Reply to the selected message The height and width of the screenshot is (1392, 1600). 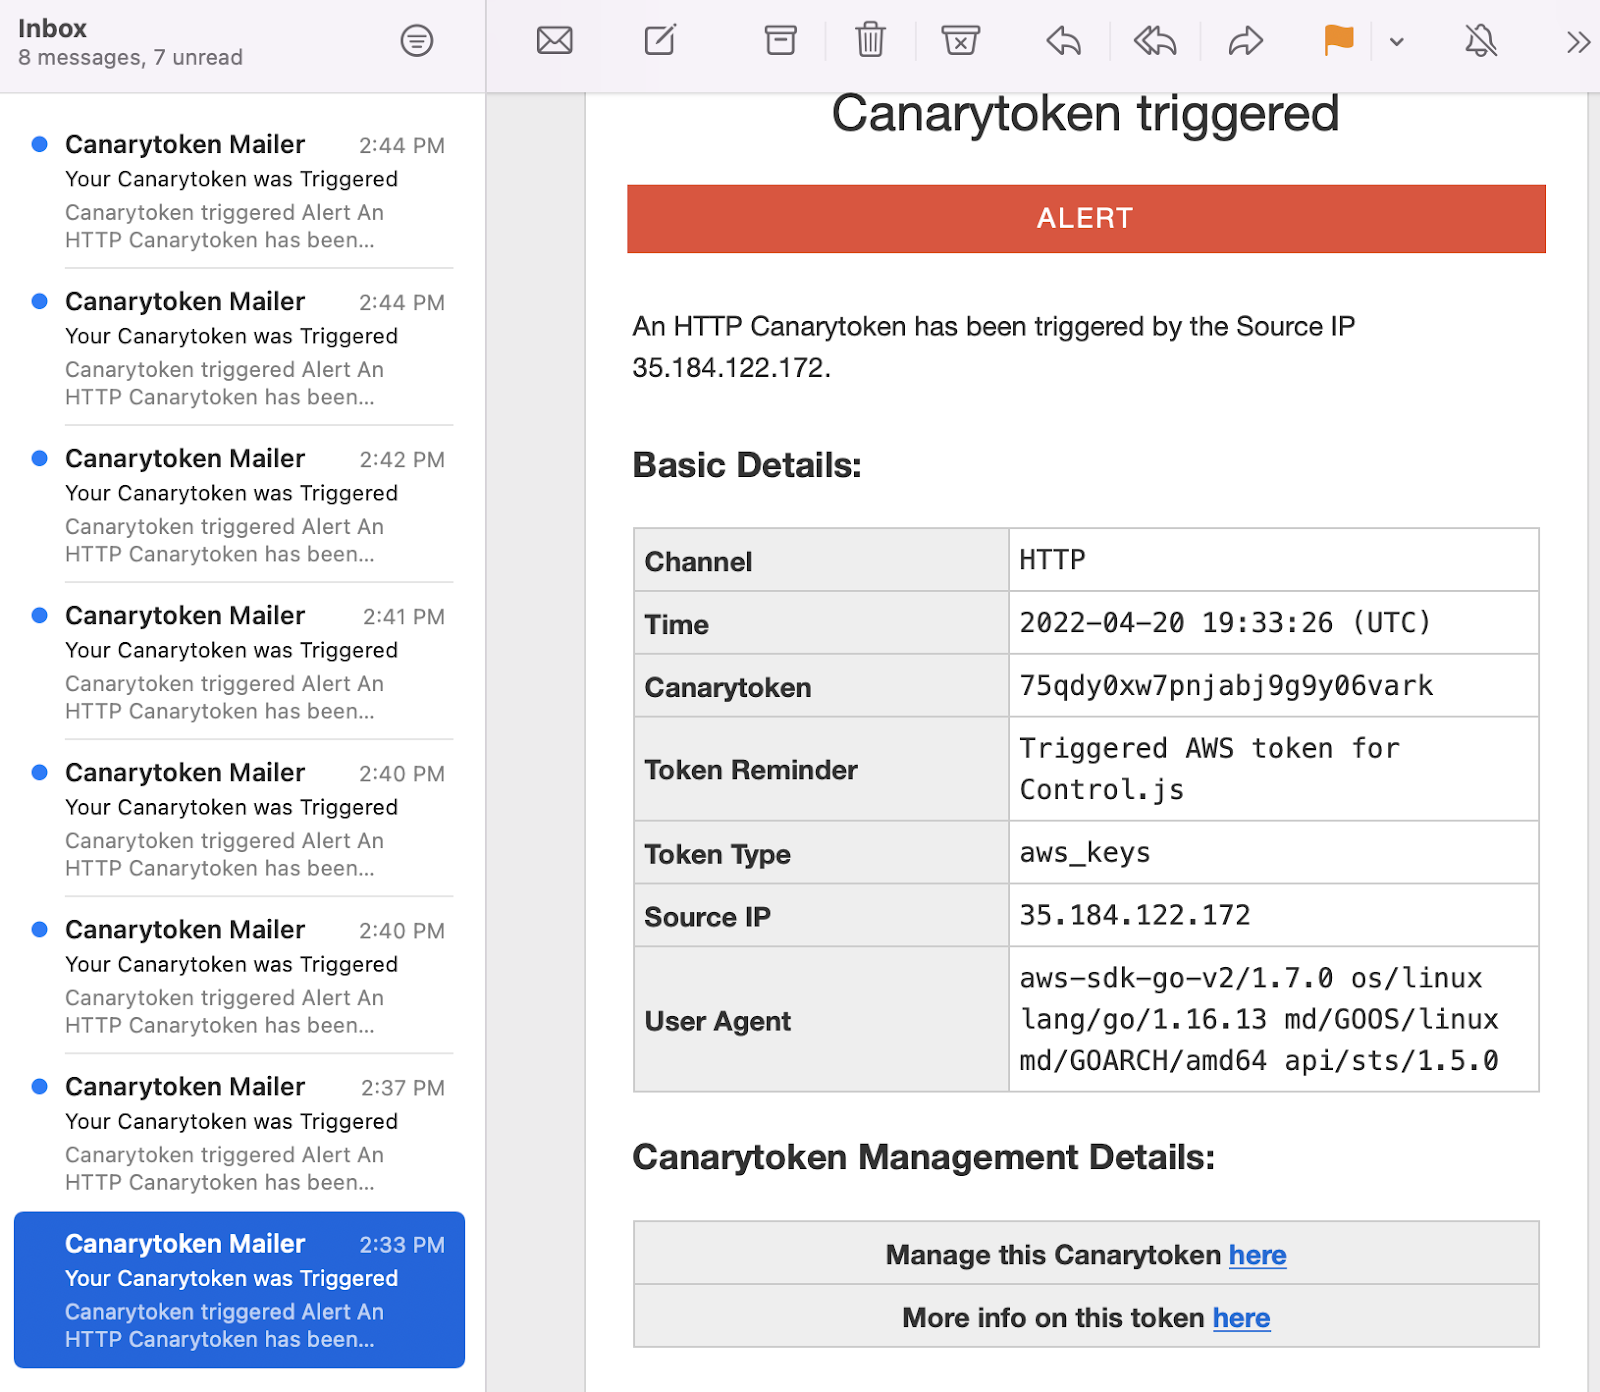[x=1064, y=41]
